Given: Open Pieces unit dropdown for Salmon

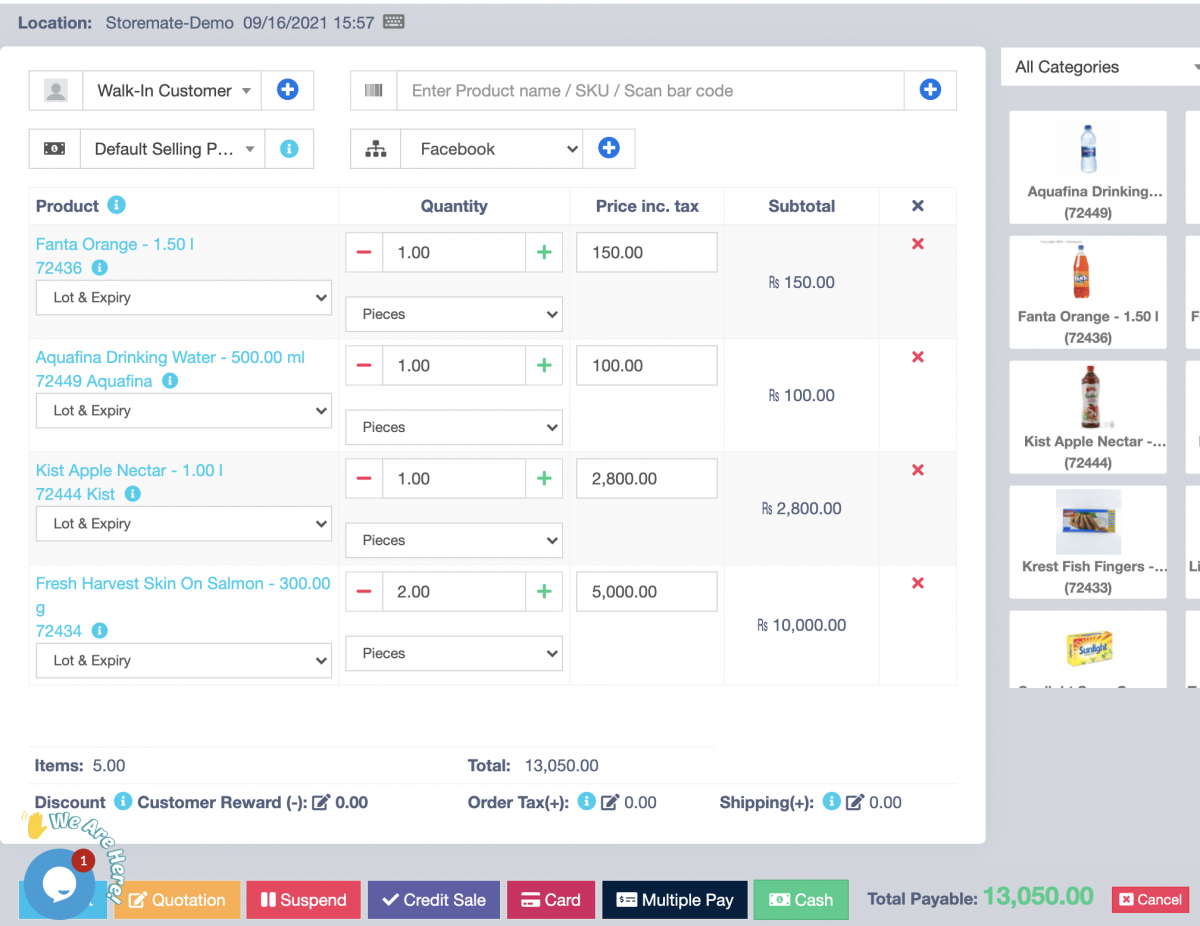Looking at the screenshot, I should [454, 653].
